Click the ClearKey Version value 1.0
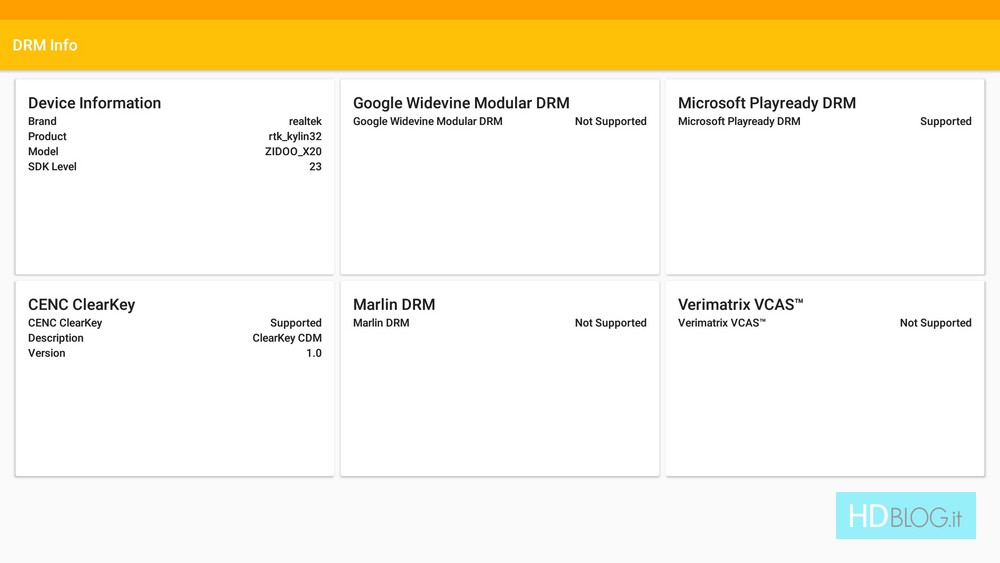This screenshot has width=1000, height=563. click(313, 354)
